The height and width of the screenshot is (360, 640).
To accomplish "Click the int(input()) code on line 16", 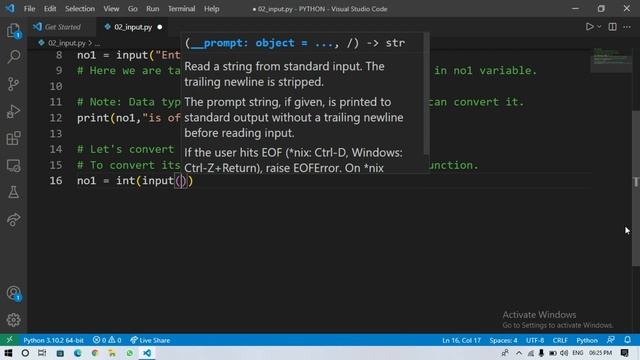I will [154, 180].
